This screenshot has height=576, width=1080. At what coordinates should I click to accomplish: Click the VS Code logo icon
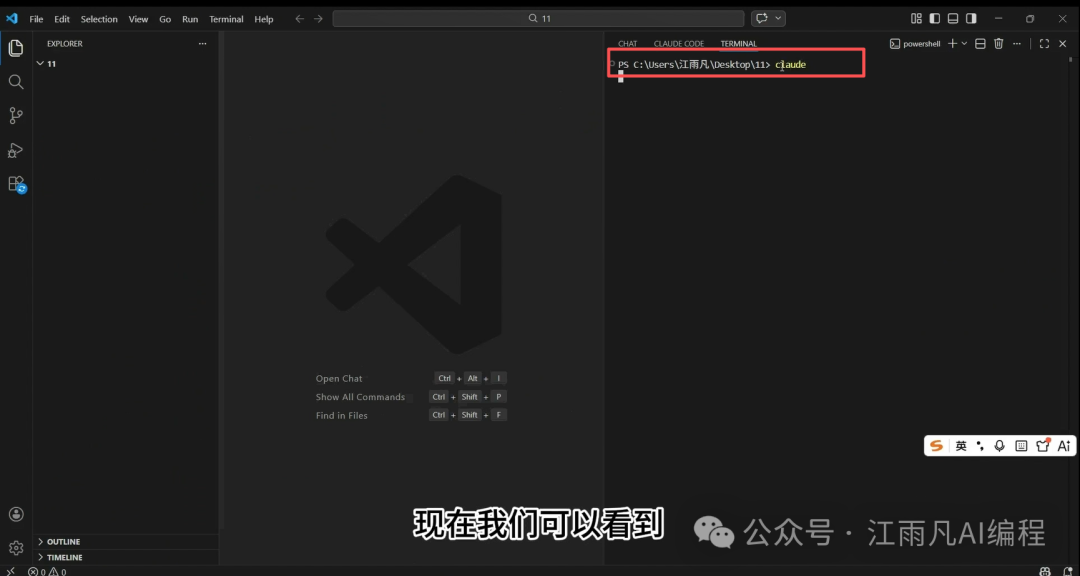pyautogui.click(x=12, y=19)
